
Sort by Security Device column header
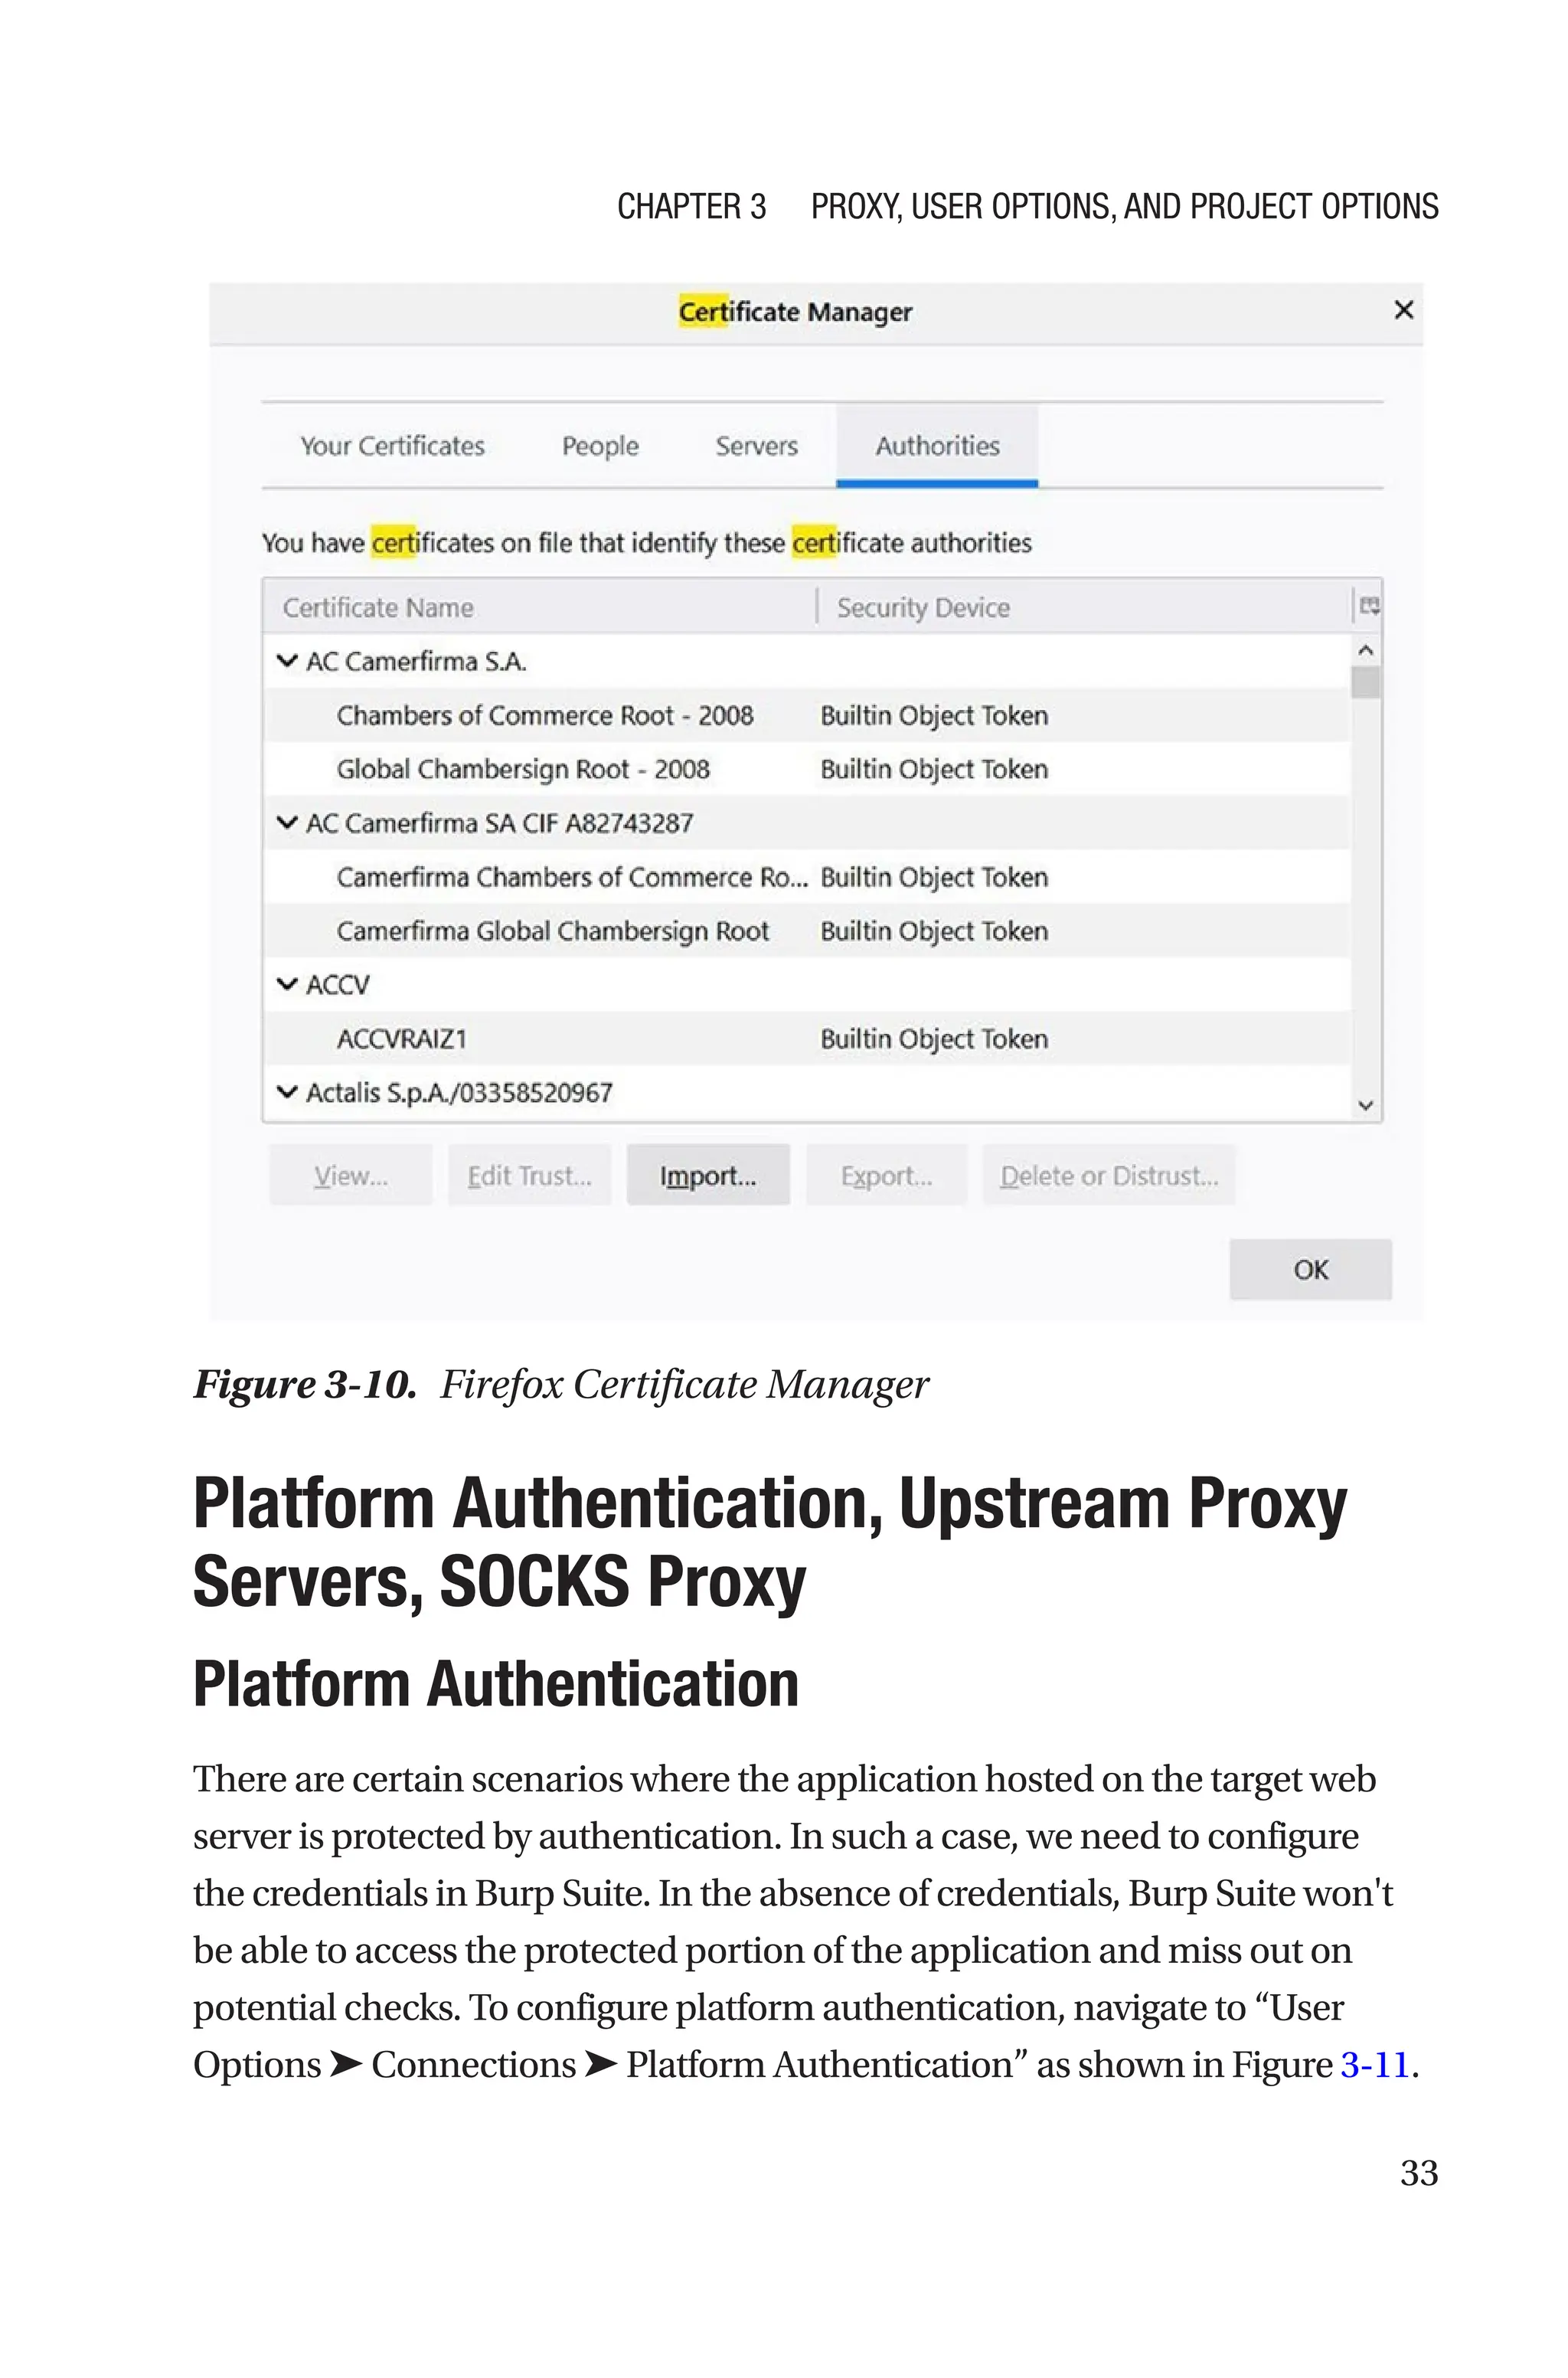click(x=1084, y=607)
